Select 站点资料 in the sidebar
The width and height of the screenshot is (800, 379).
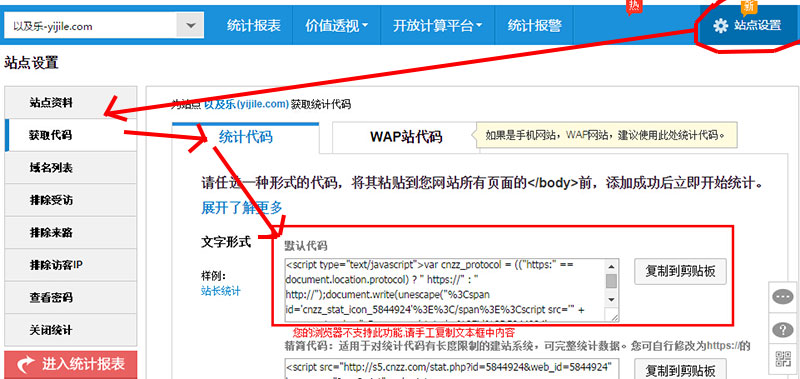(x=71, y=103)
